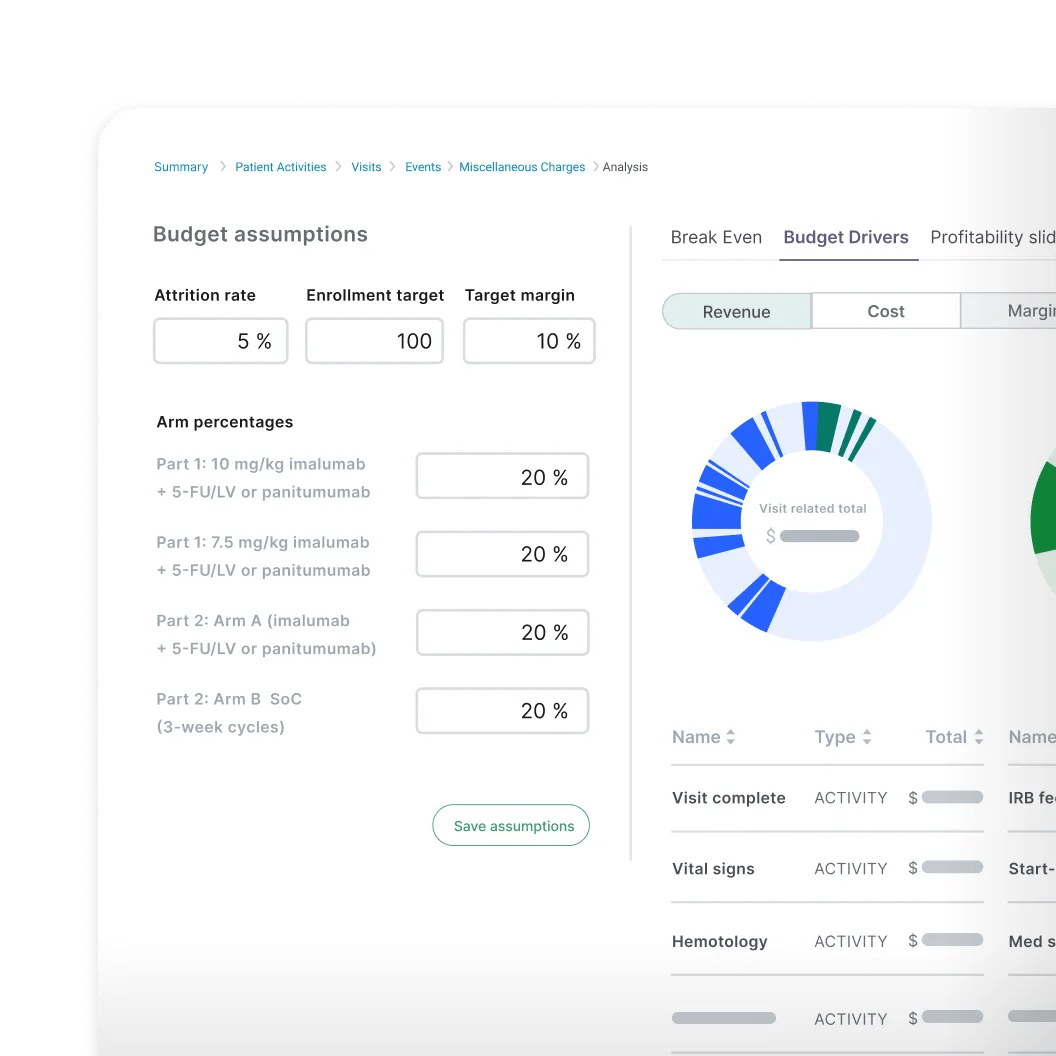This screenshot has height=1056, width=1056.
Task: Edit the Enrollment target field
Action: [374, 341]
